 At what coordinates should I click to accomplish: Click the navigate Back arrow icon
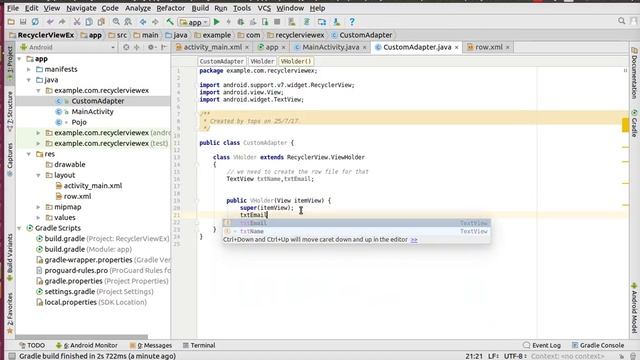click(x=143, y=22)
